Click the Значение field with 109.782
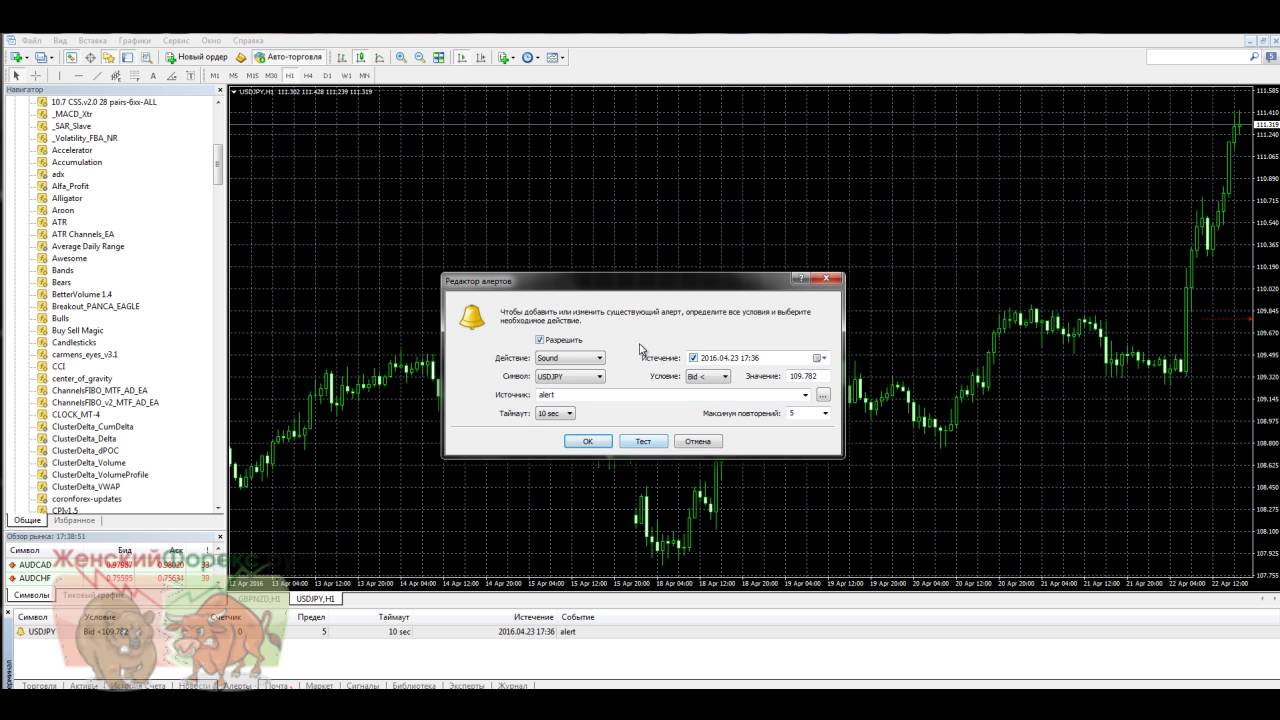Viewport: 1280px width, 720px height. pyautogui.click(x=808, y=377)
